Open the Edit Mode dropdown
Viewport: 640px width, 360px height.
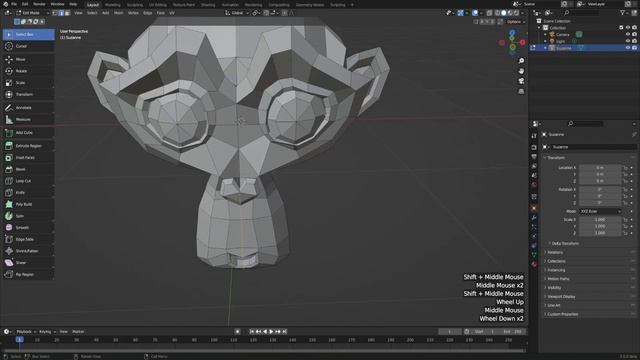(32, 13)
